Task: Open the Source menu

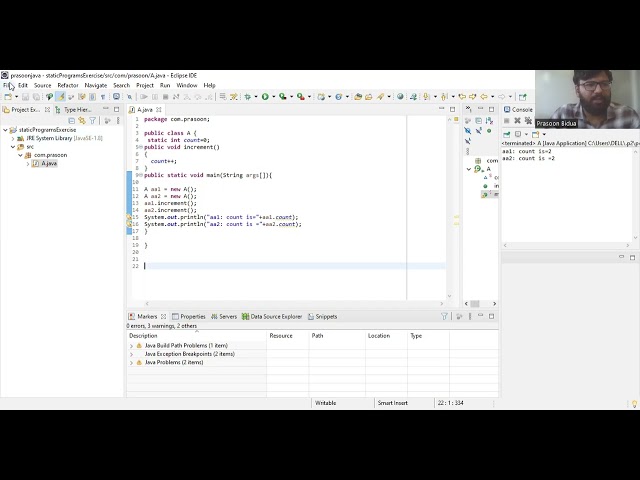Action: pyautogui.click(x=42, y=85)
